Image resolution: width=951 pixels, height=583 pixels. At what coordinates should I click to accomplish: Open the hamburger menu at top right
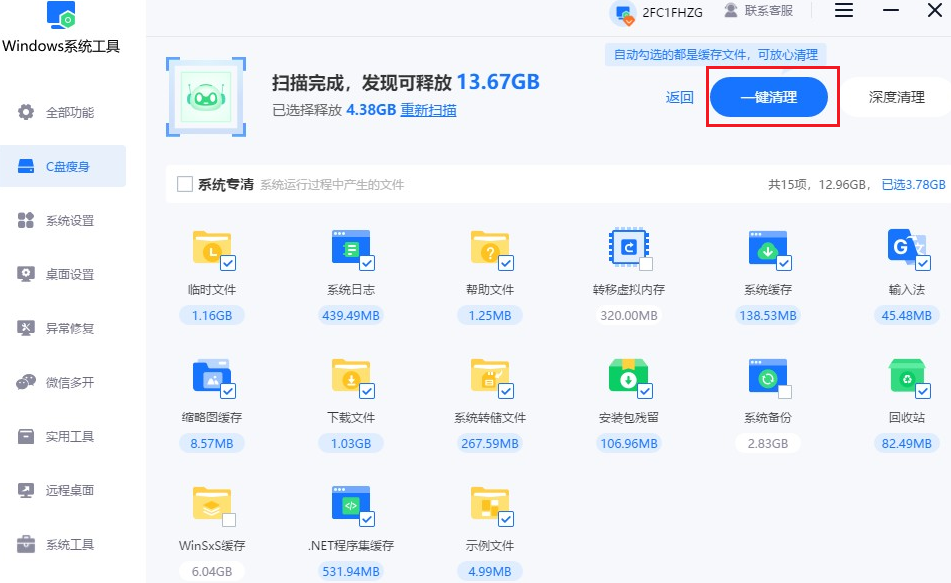(x=843, y=11)
